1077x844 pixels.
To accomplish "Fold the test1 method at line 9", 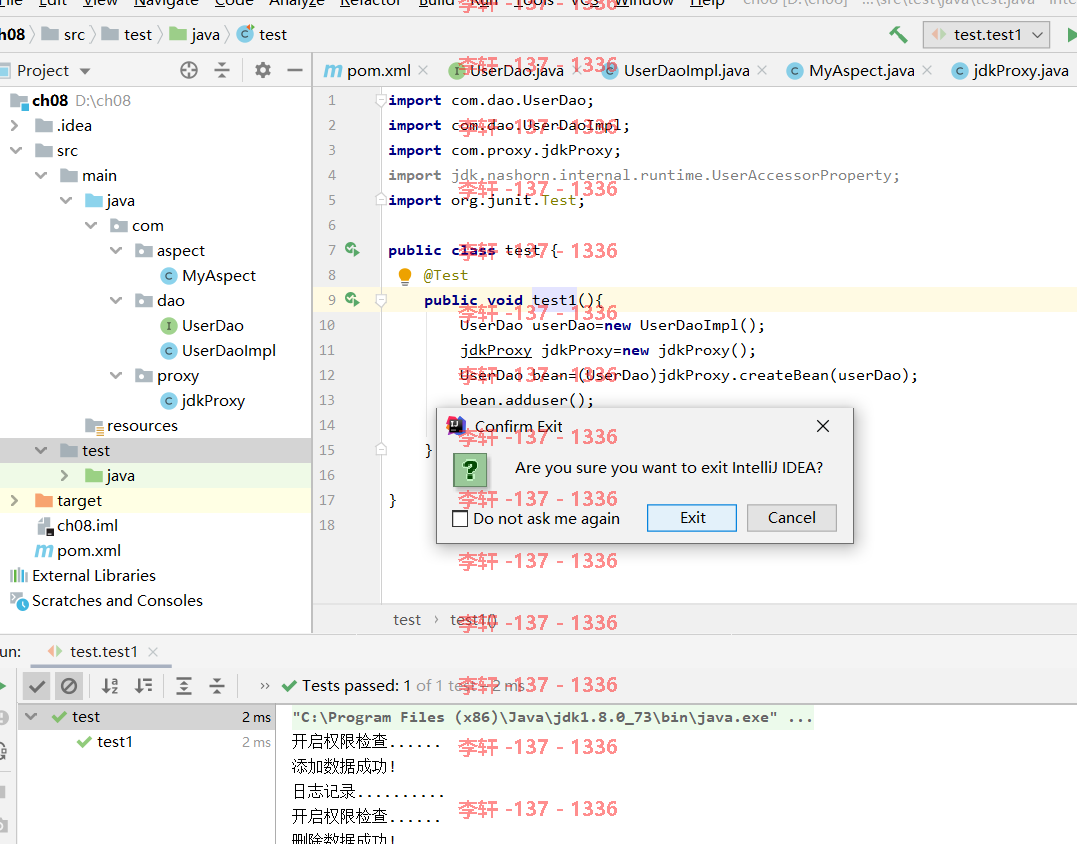I will (381, 300).
